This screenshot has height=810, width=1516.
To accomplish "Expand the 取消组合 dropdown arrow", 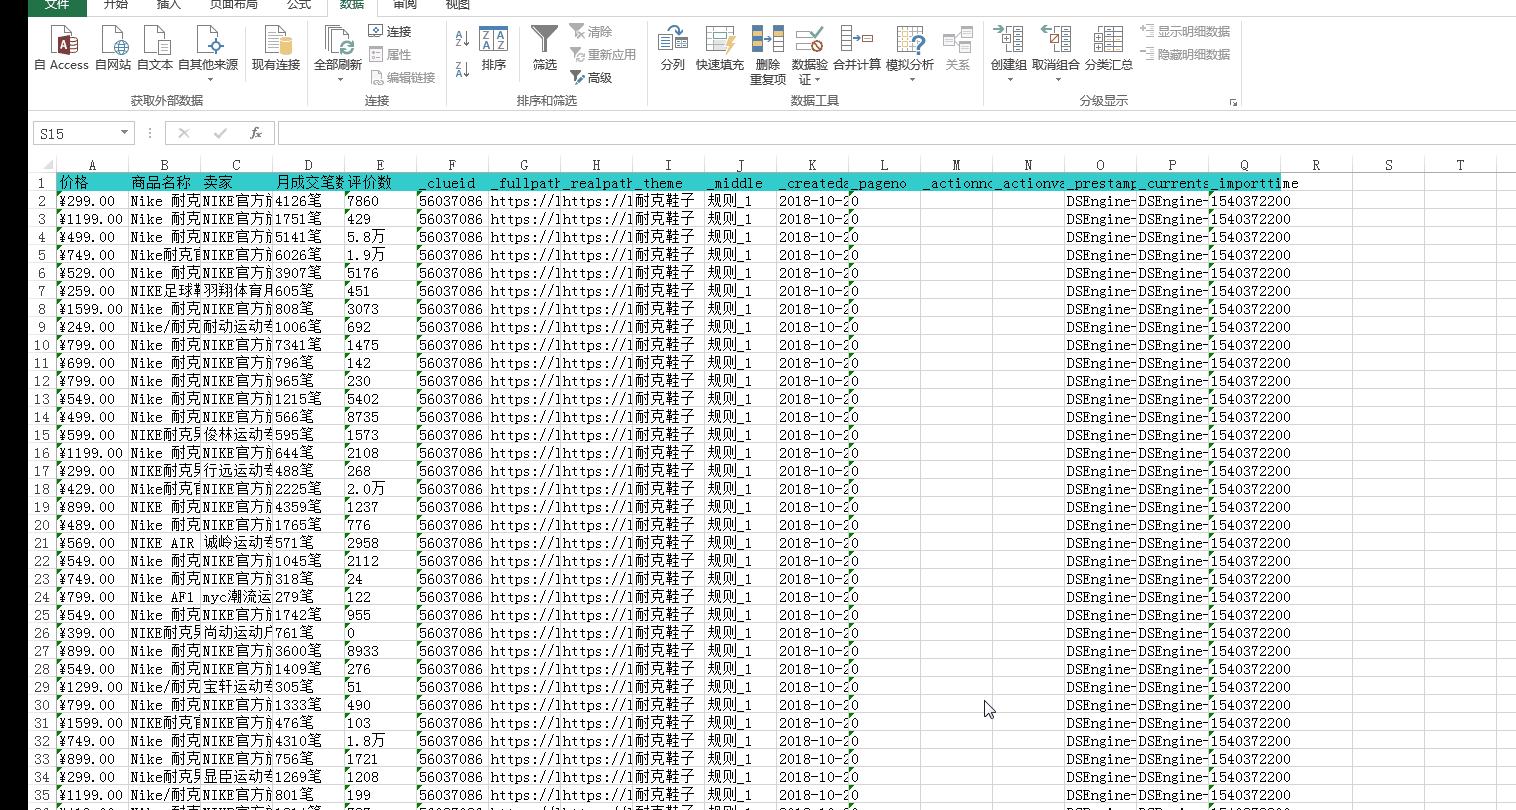I will point(1056,79).
